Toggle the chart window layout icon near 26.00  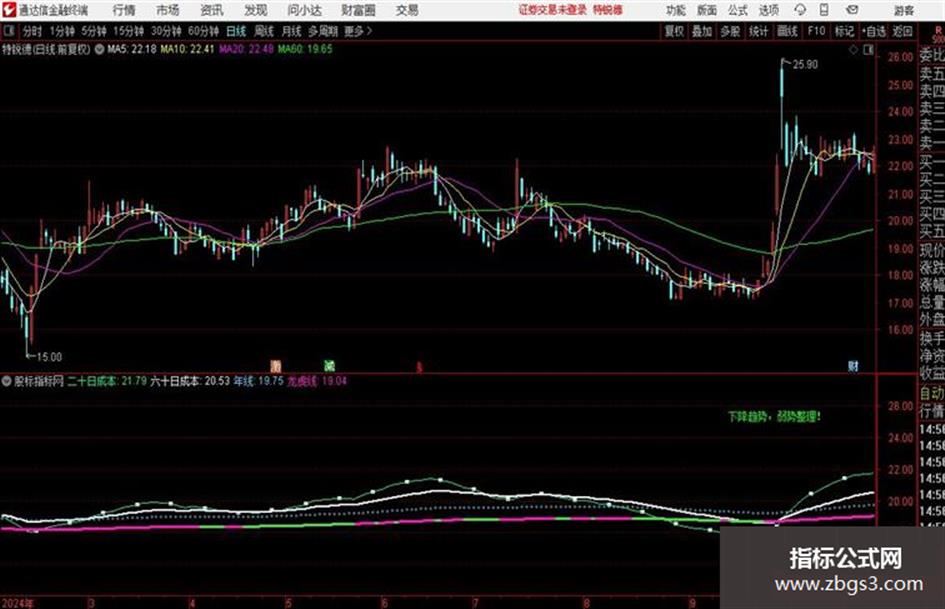click(868, 50)
